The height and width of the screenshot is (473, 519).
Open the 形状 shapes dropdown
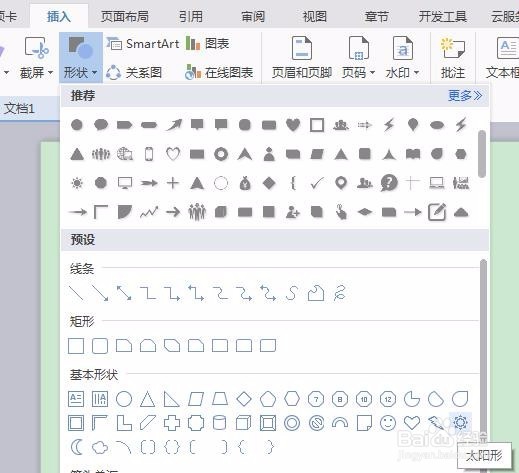(x=80, y=58)
